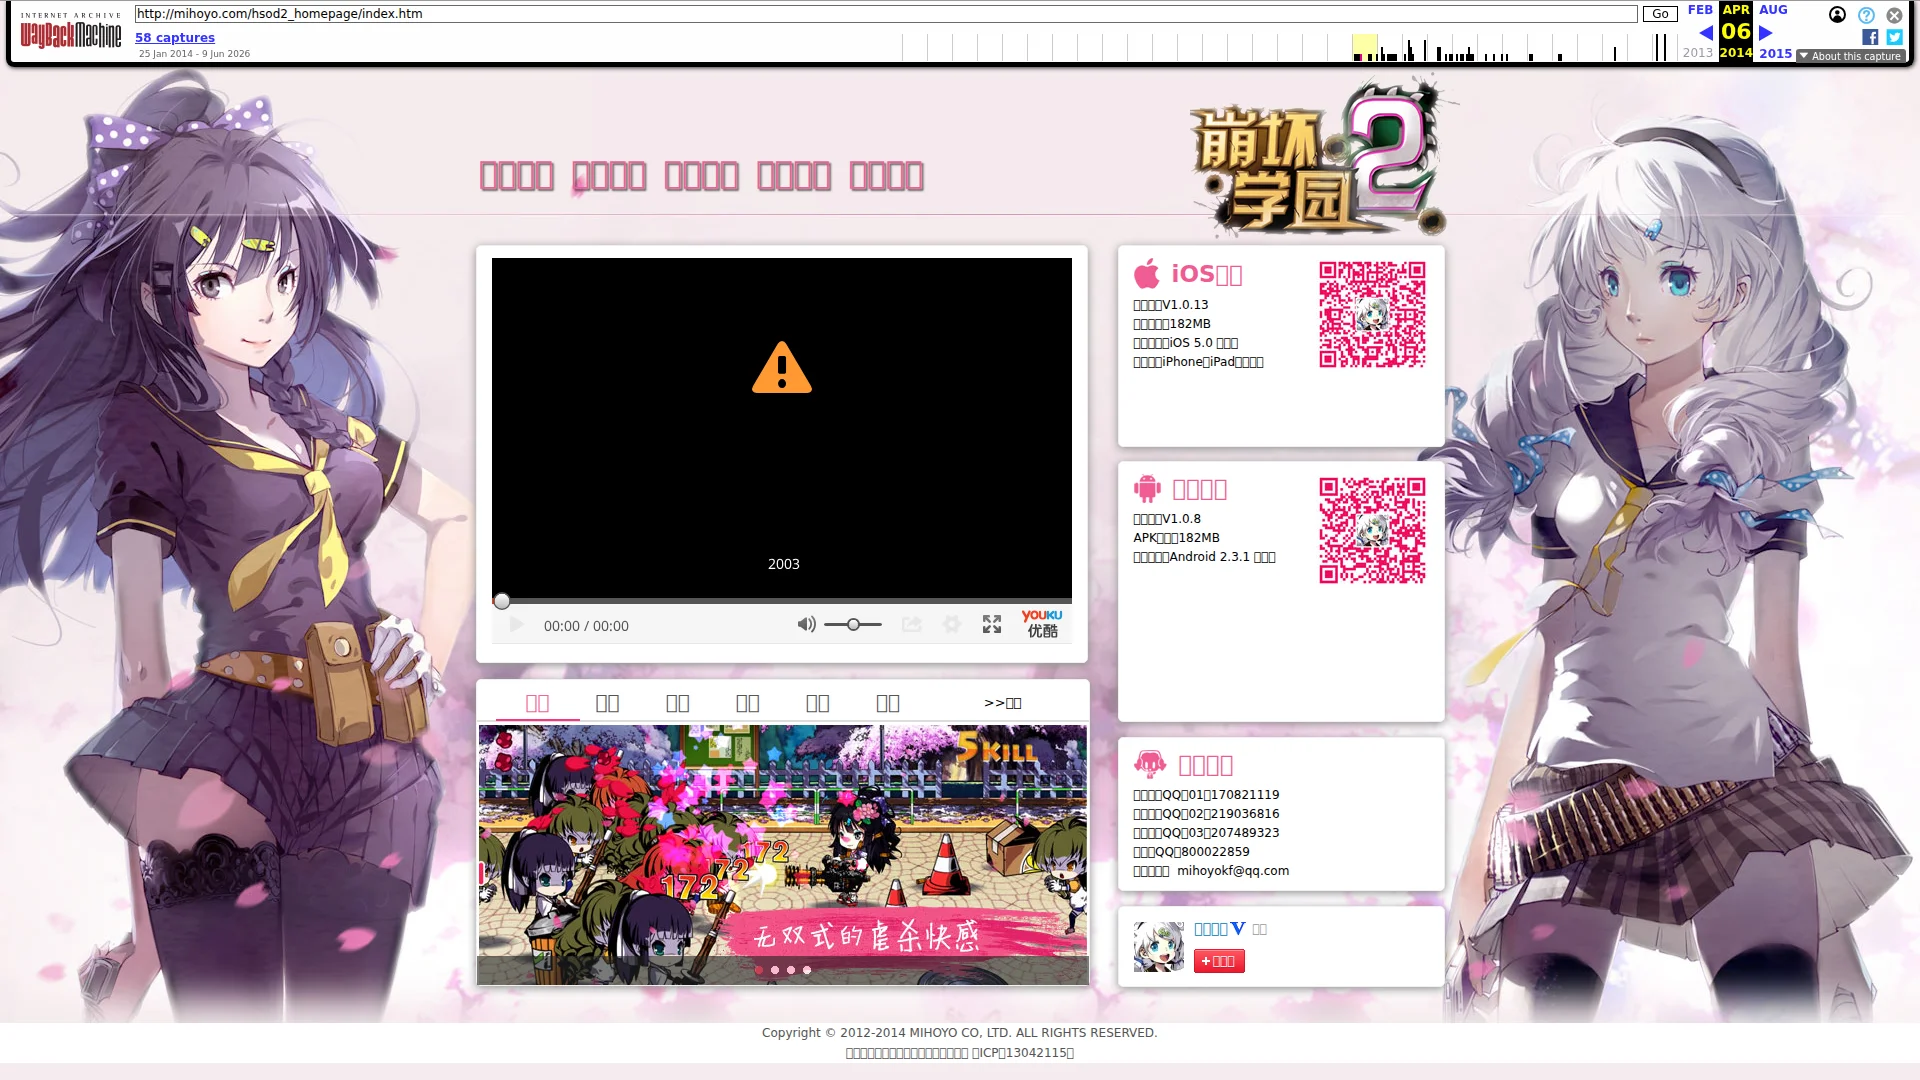The image size is (1920, 1080).
Task: Click the 5 KILL gameplay carousel image
Action: (x=783, y=855)
